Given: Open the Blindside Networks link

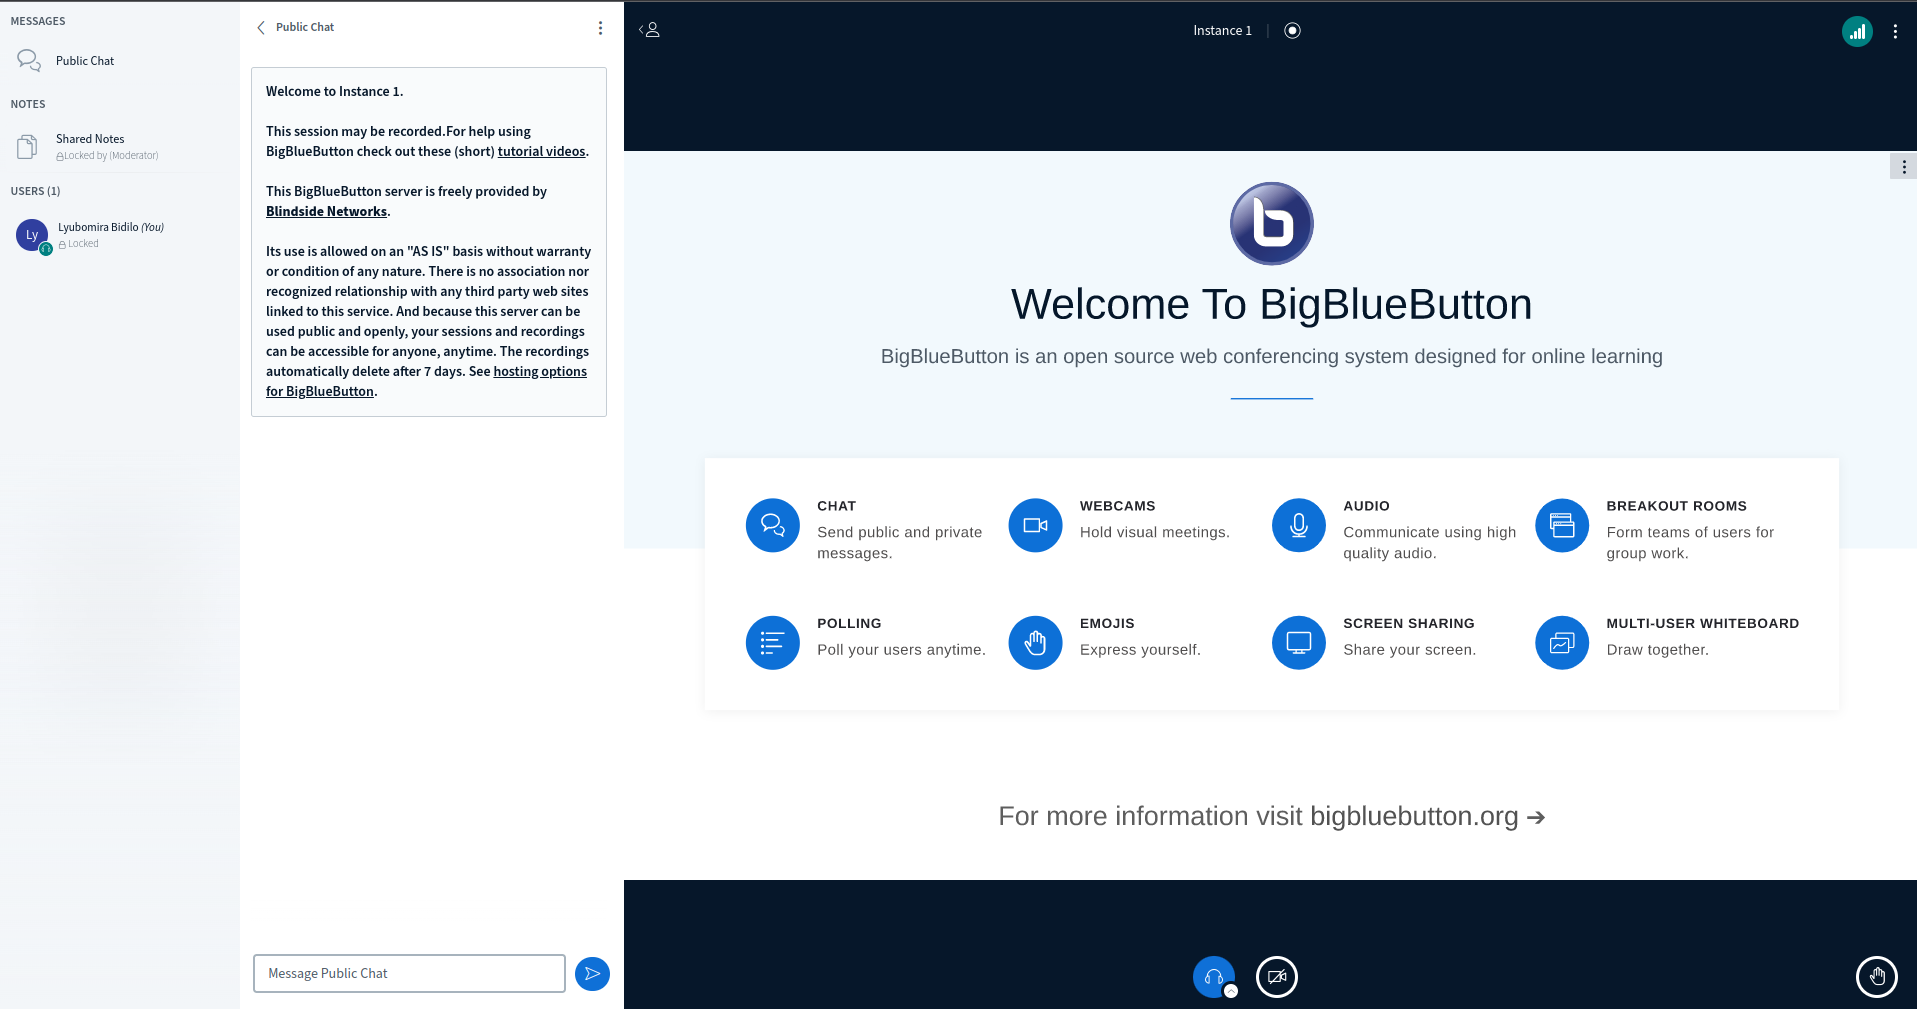Looking at the screenshot, I should coord(326,212).
